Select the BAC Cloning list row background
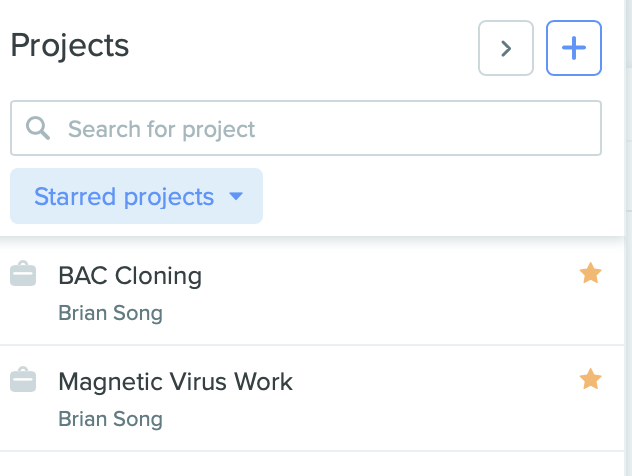The image size is (632, 476). (312, 292)
